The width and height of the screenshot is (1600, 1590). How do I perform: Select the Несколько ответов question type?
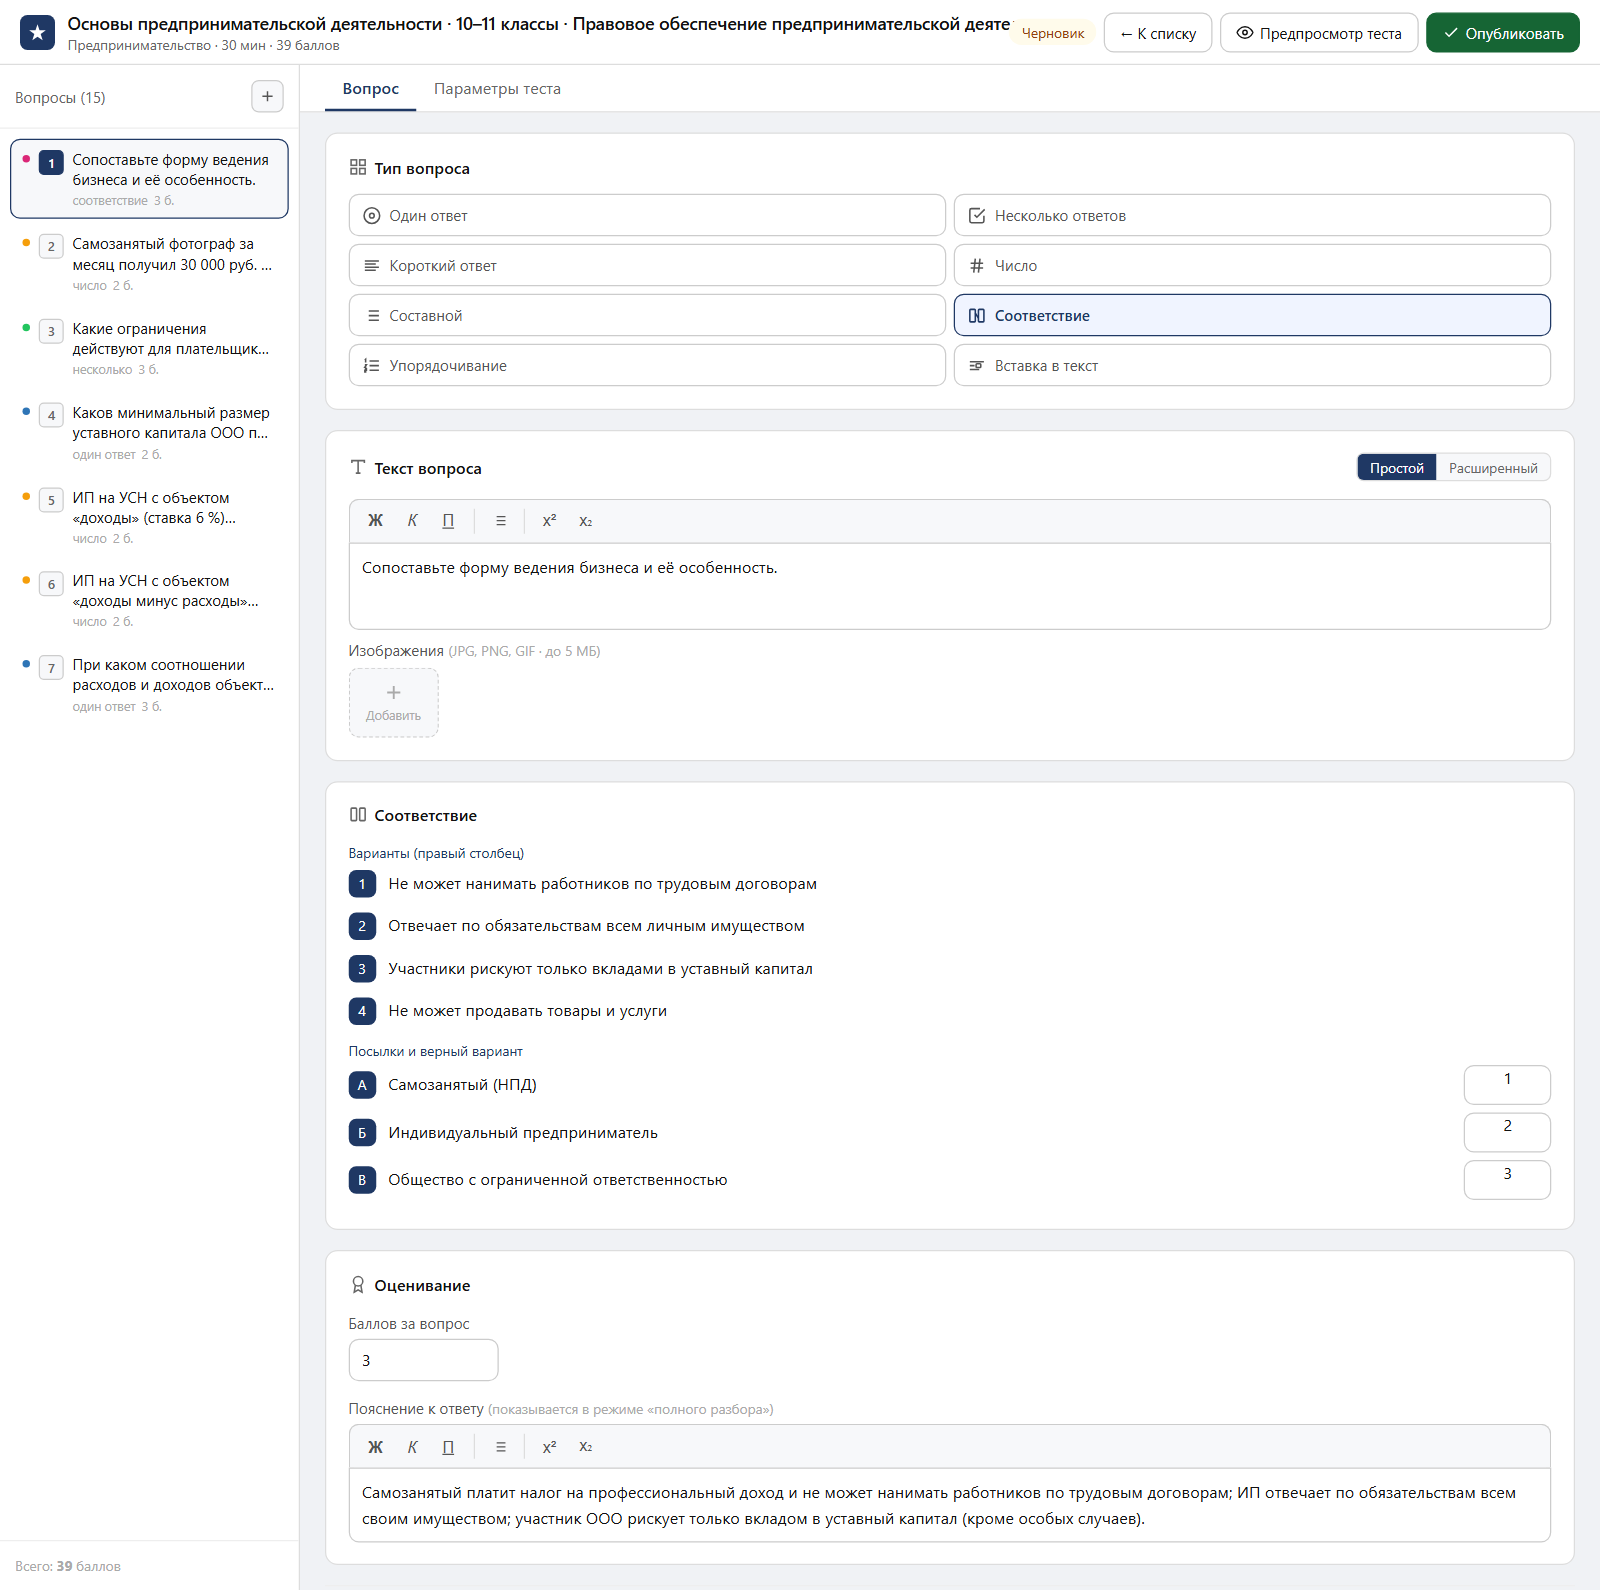tap(1252, 215)
